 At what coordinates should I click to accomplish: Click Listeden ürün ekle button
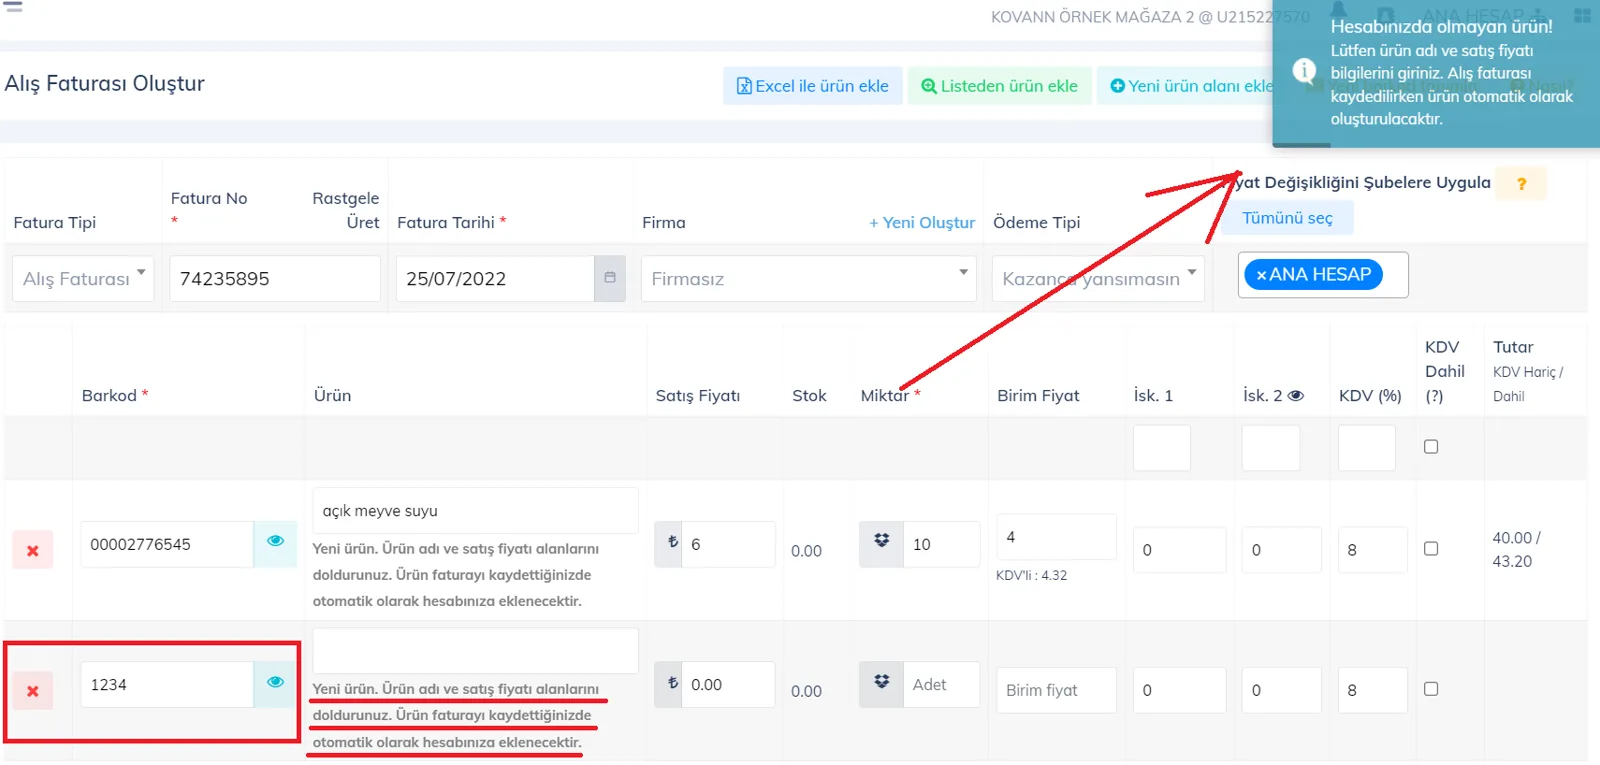[x=1000, y=86]
